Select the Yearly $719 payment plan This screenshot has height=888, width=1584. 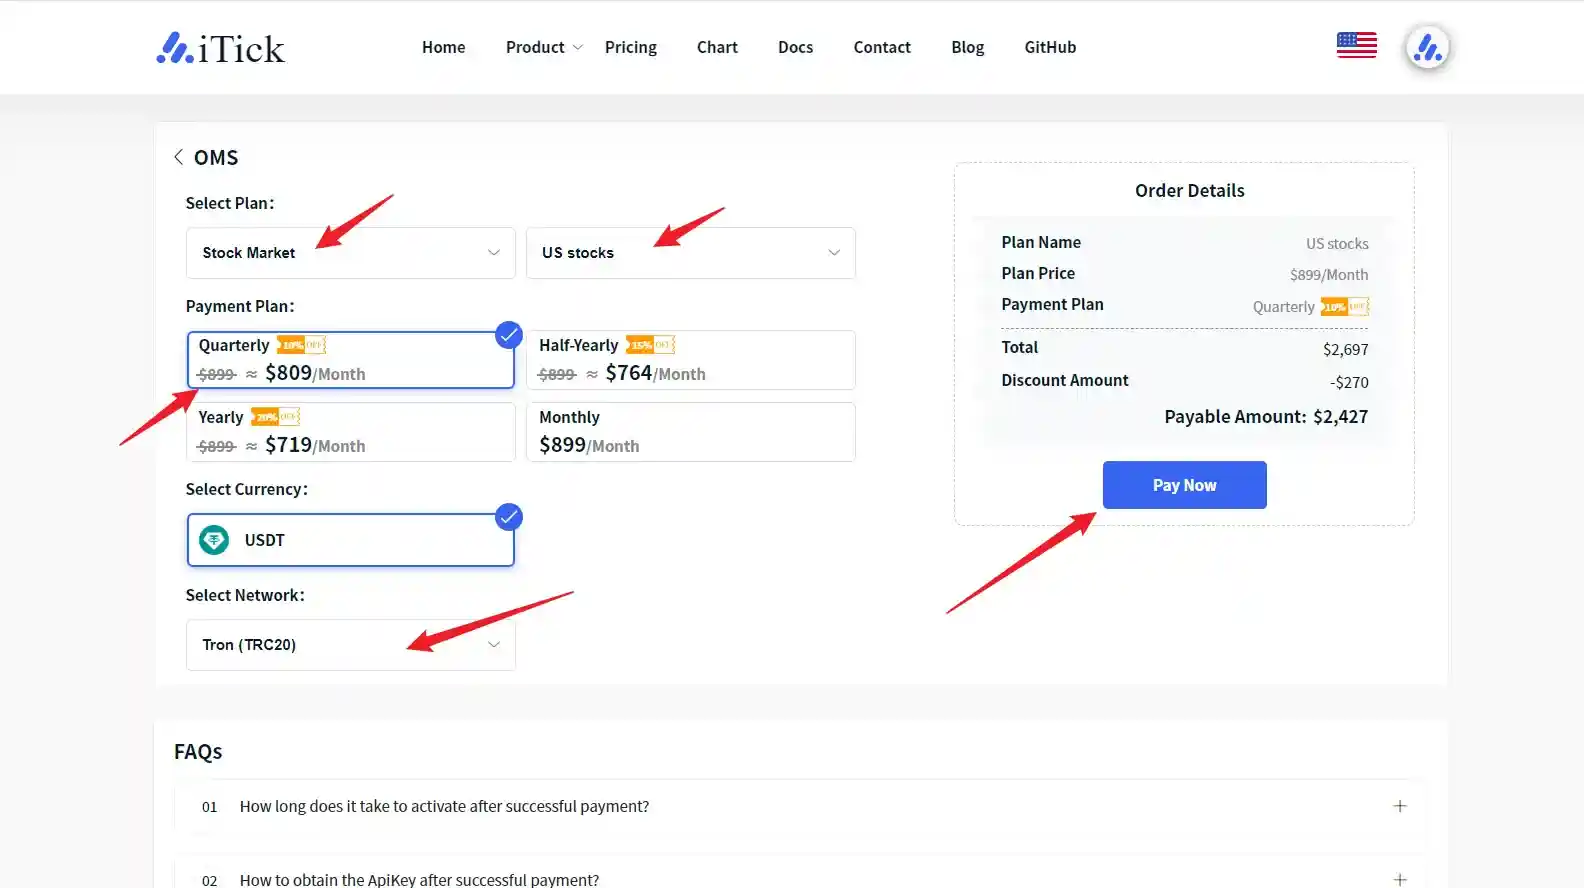click(350, 432)
